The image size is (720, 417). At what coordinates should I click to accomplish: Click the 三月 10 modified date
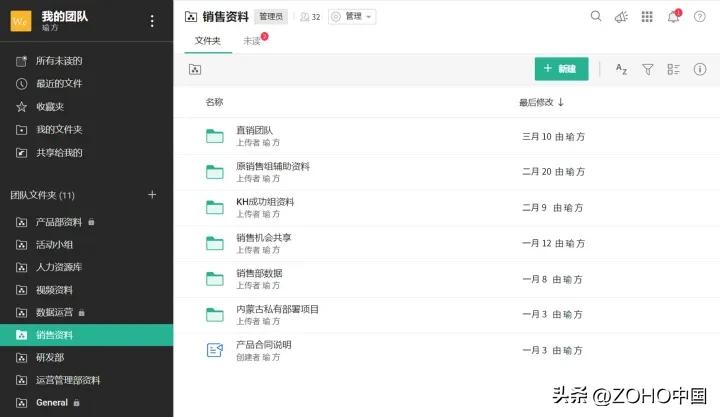pyautogui.click(x=536, y=136)
